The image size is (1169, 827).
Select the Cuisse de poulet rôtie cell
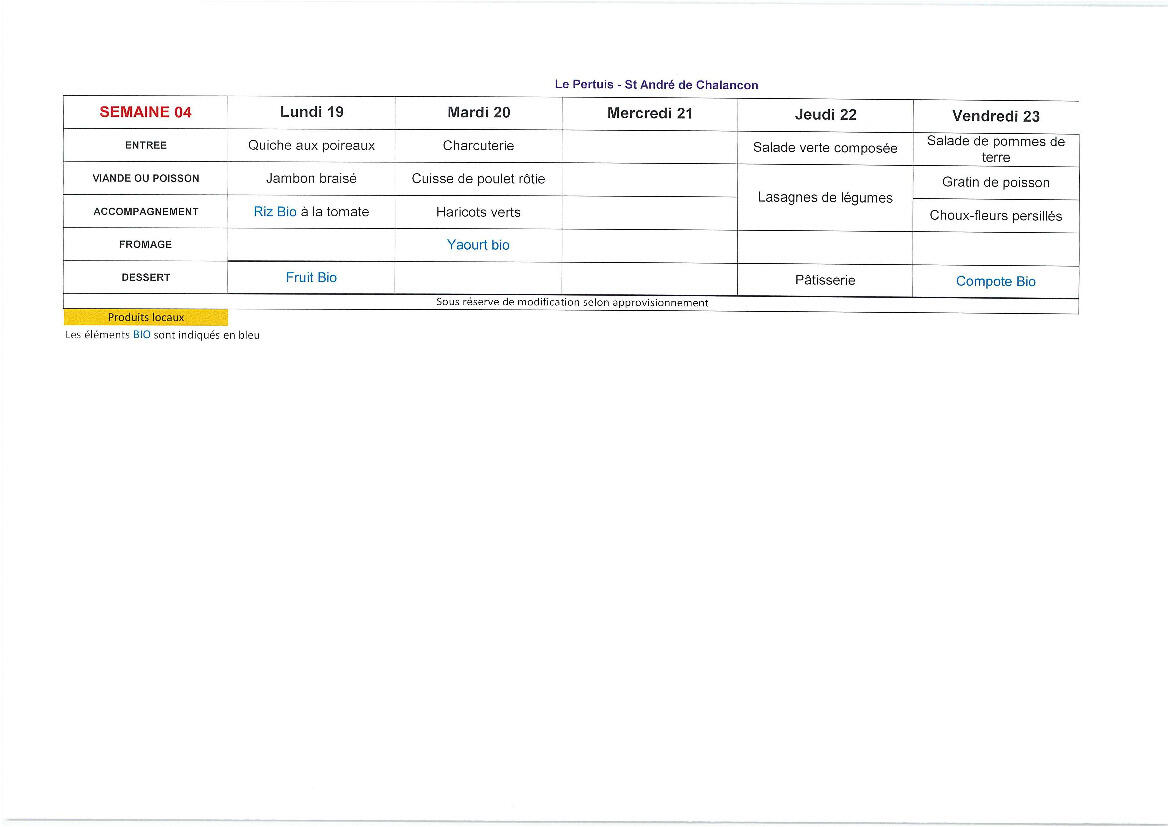[478, 179]
